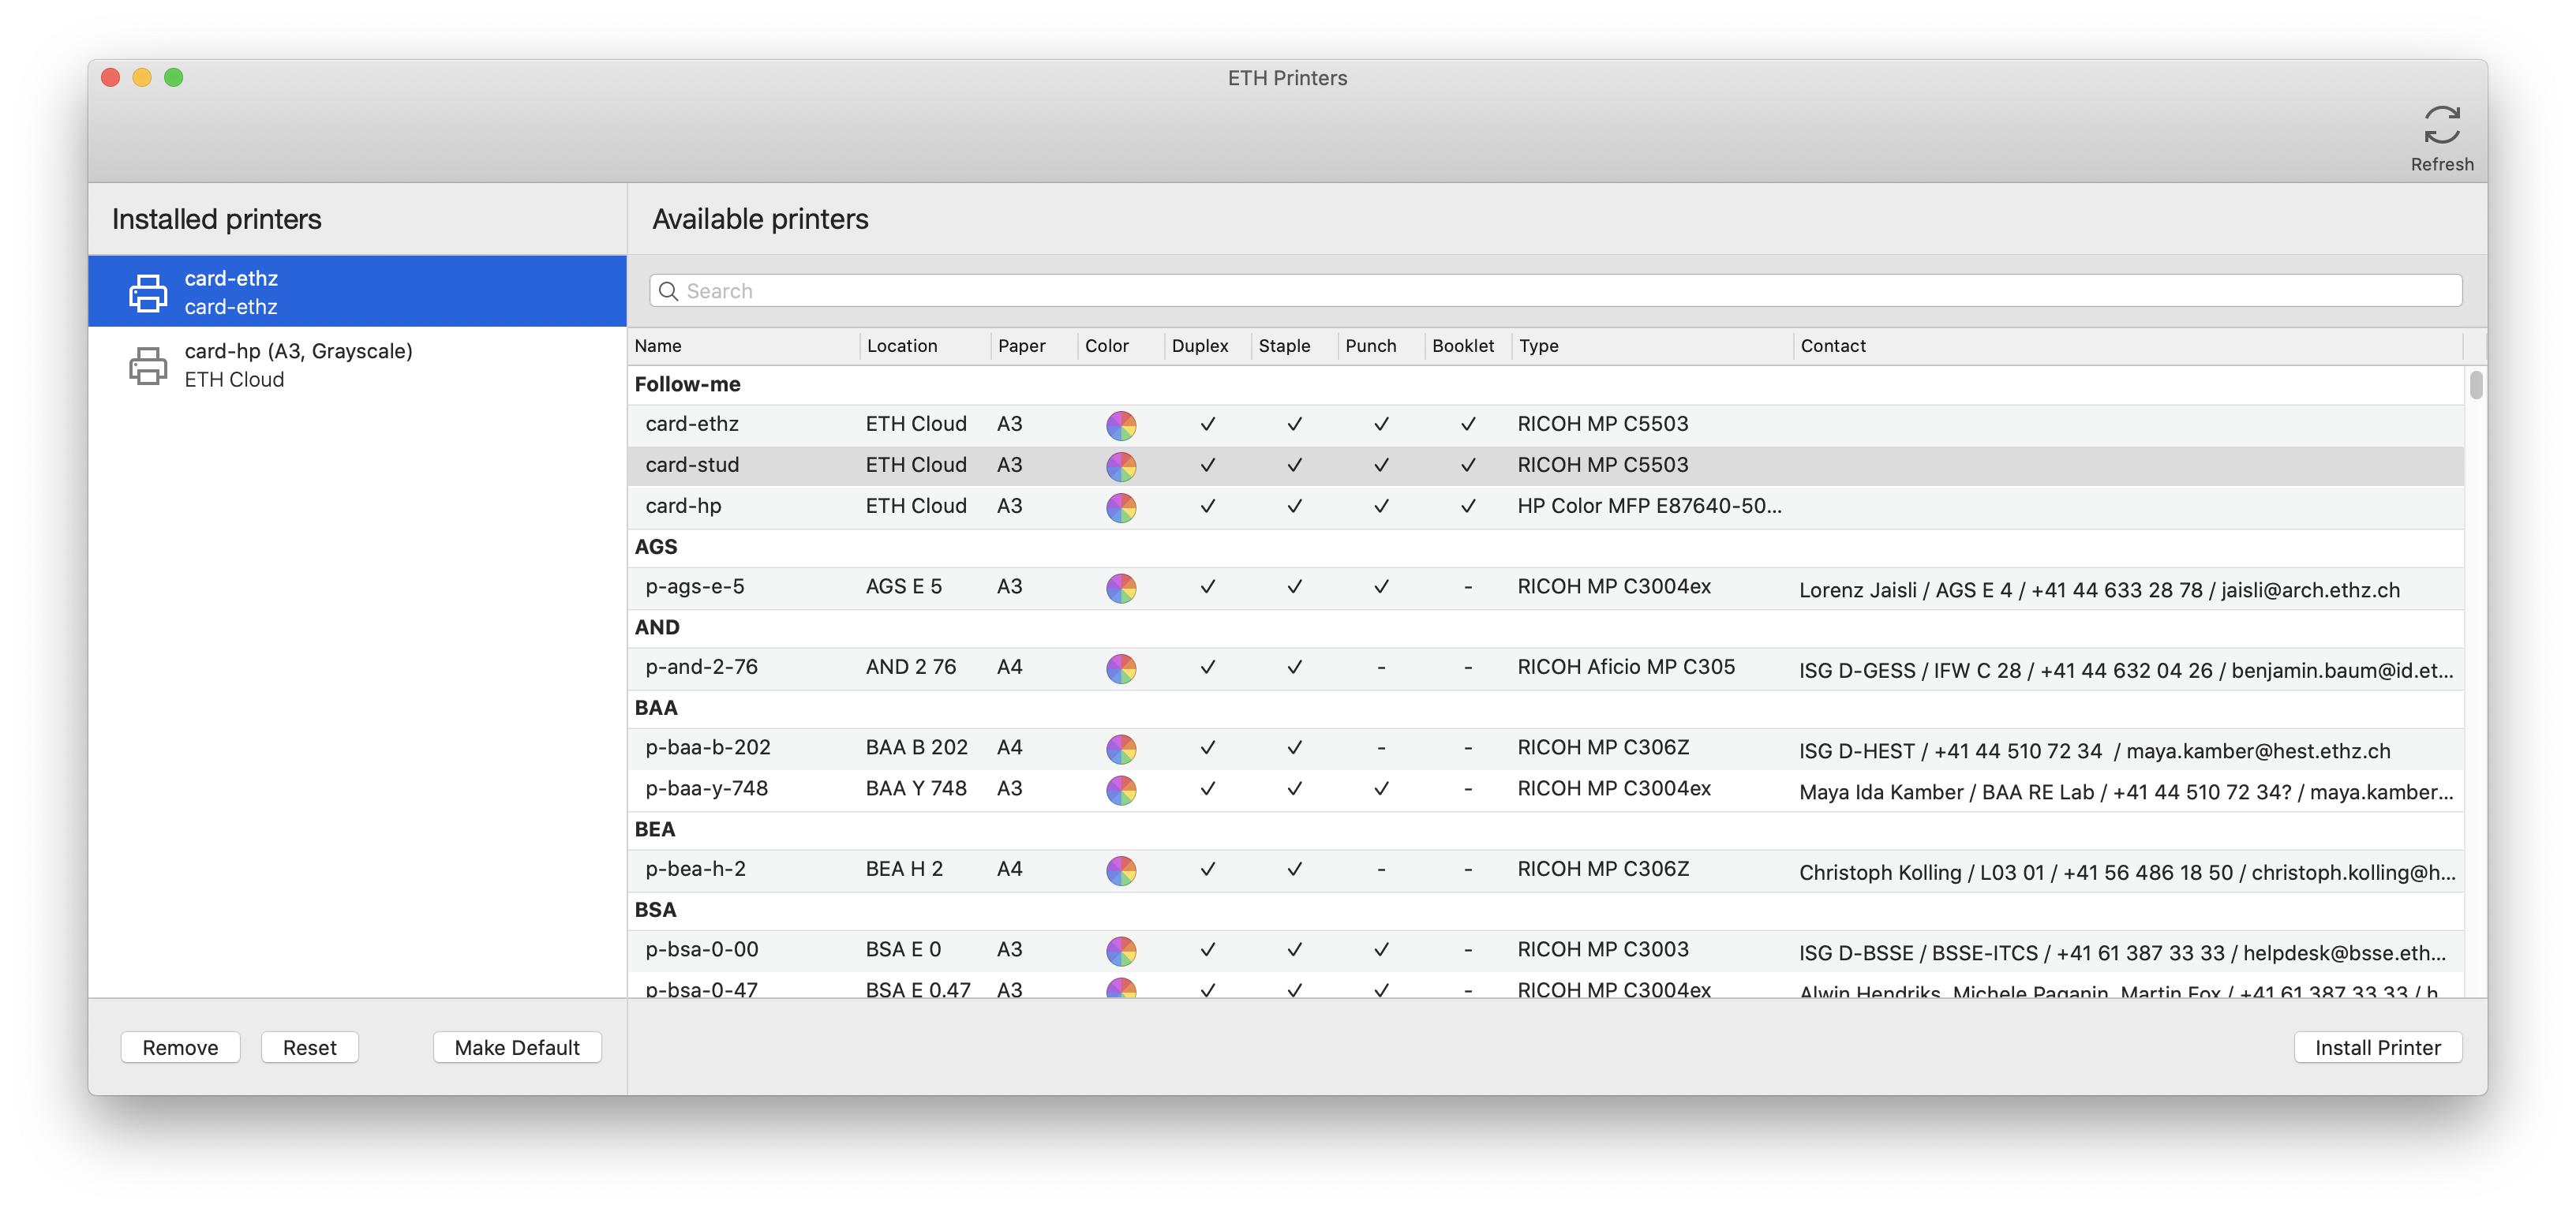The height and width of the screenshot is (1212, 2576).
Task: Click the Punch checkmark for p-ags-e-5
Action: click(x=1381, y=587)
